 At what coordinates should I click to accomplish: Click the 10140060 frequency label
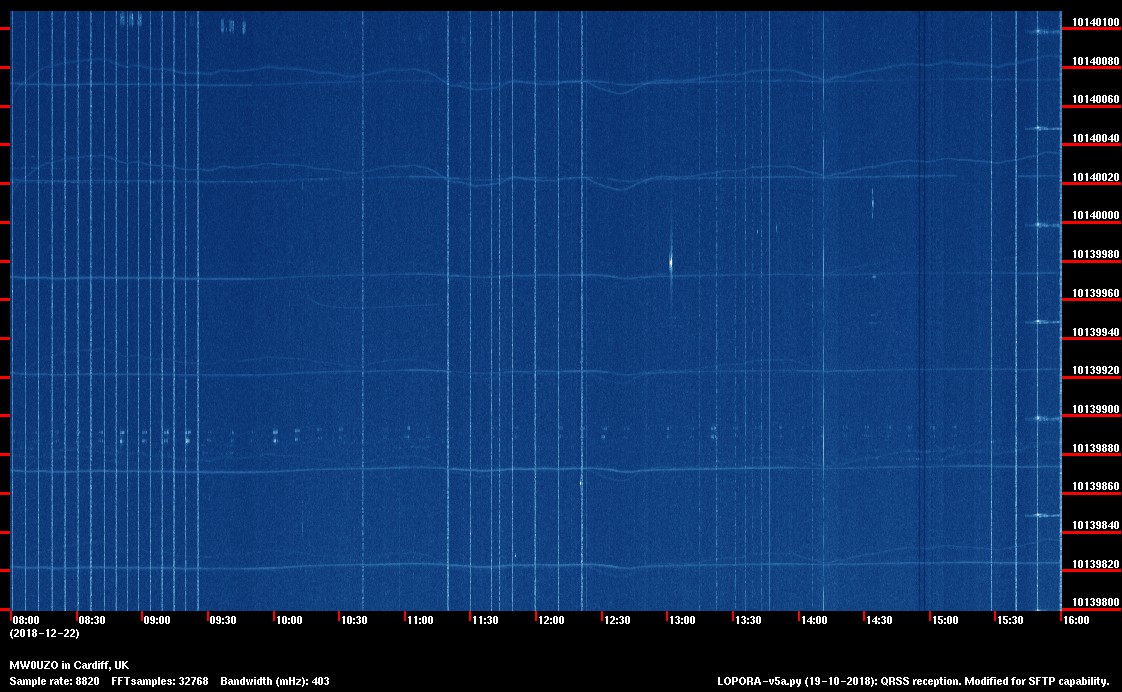[x=1095, y=100]
